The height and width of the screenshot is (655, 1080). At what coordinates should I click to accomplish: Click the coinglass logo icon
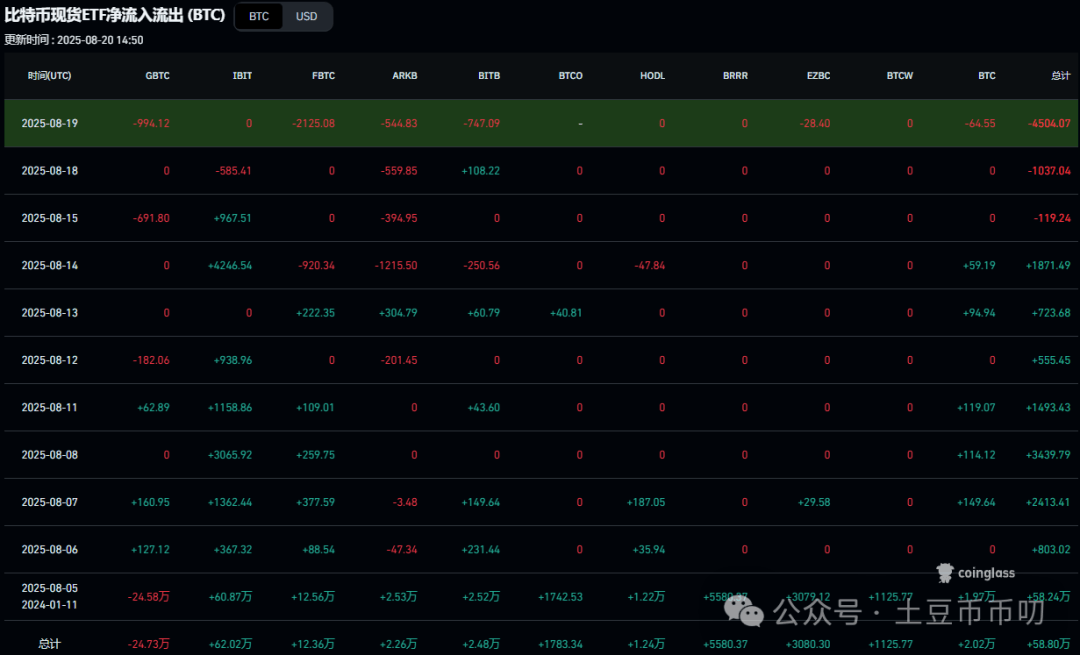point(945,573)
